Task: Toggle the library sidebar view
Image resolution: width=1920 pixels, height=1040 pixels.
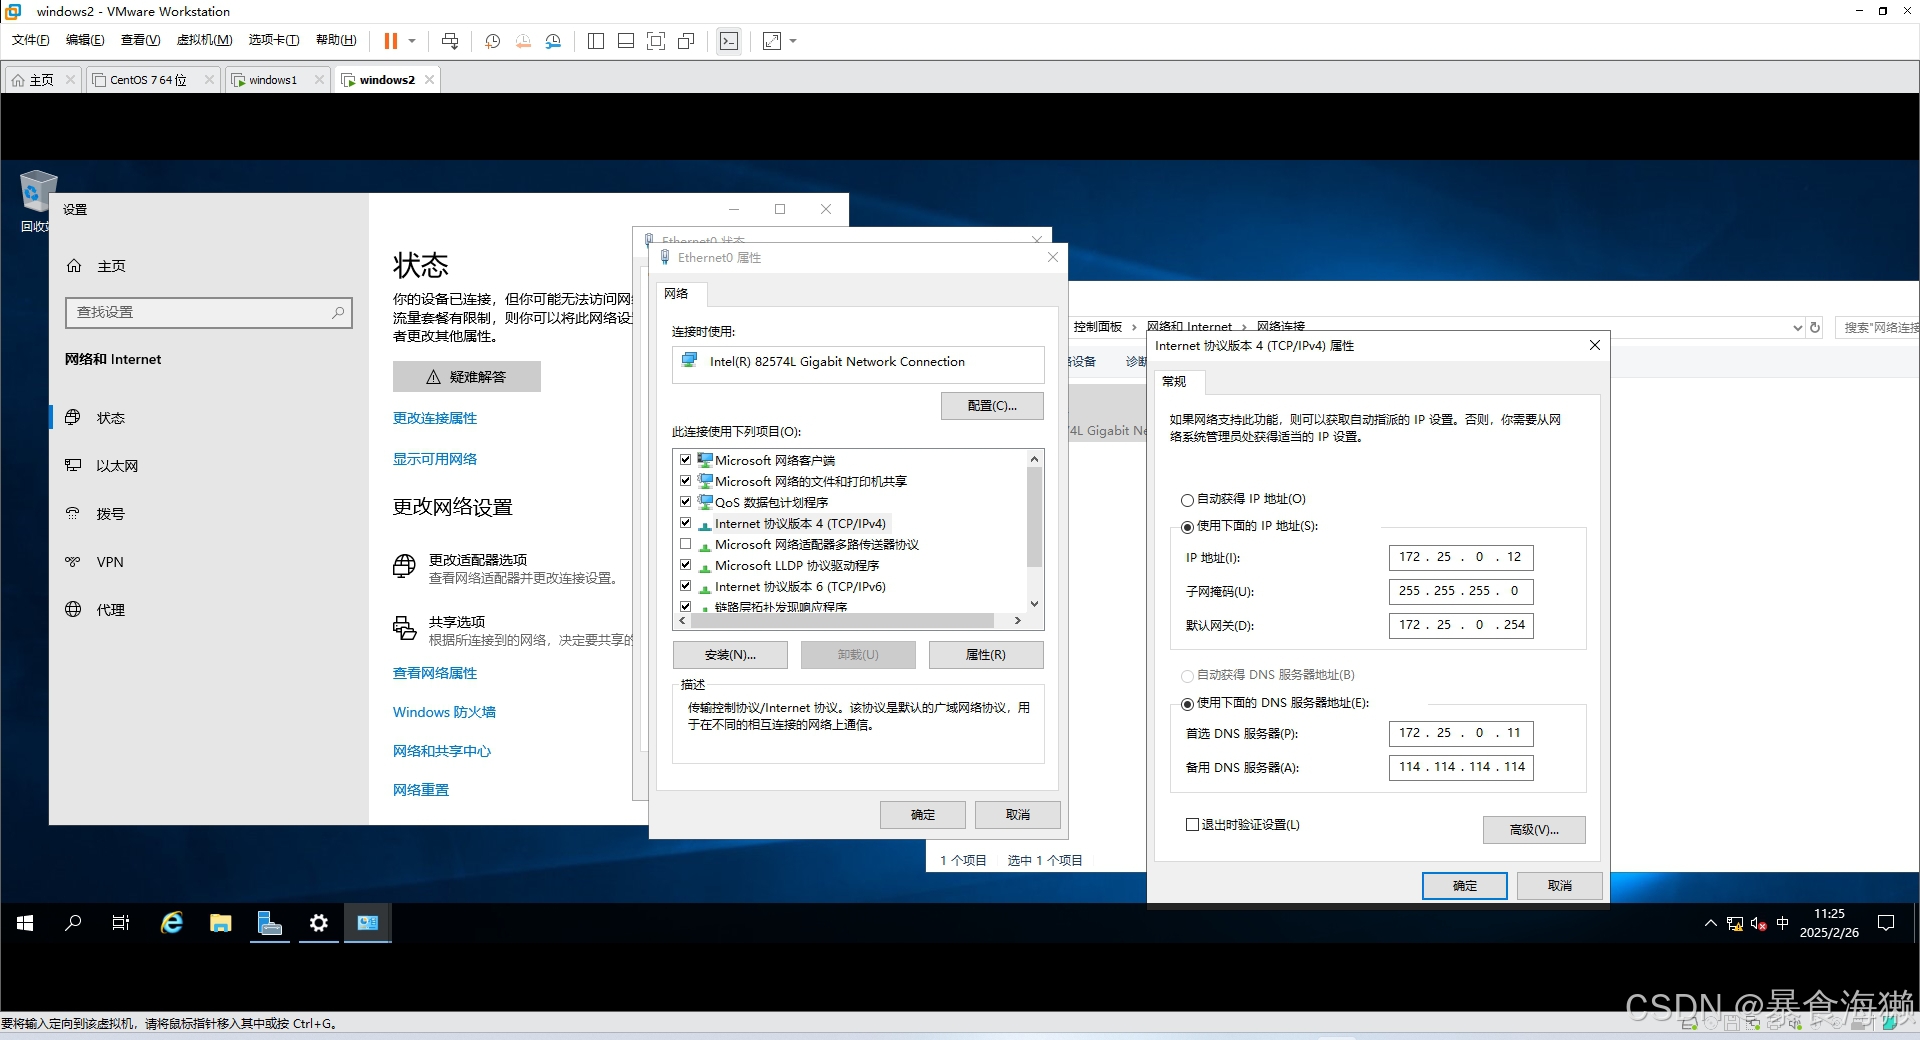Action: [x=596, y=41]
